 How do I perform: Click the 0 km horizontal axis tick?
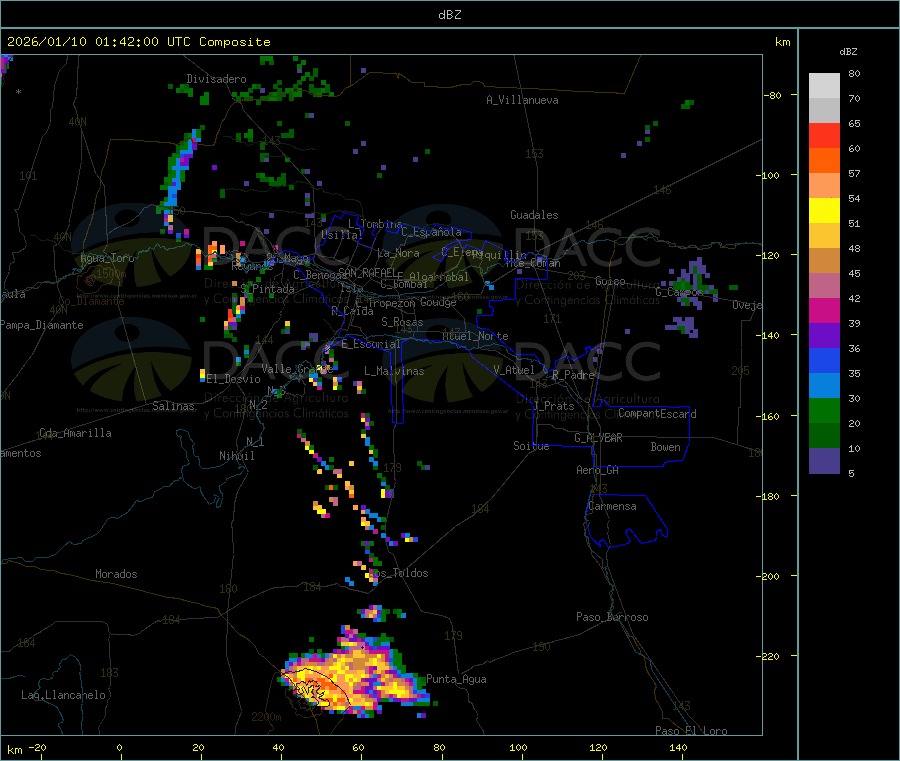pos(119,747)
